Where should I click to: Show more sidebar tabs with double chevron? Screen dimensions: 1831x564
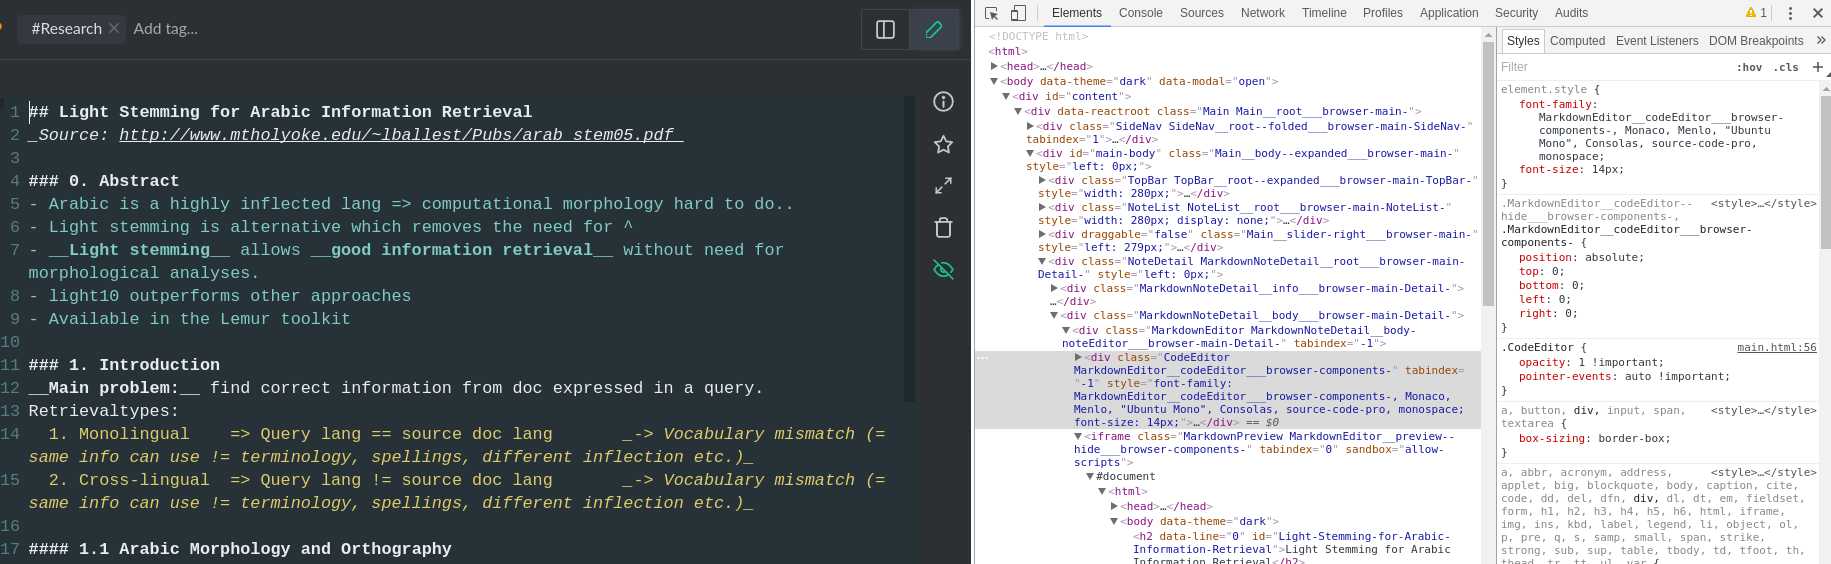[1820, 41]
